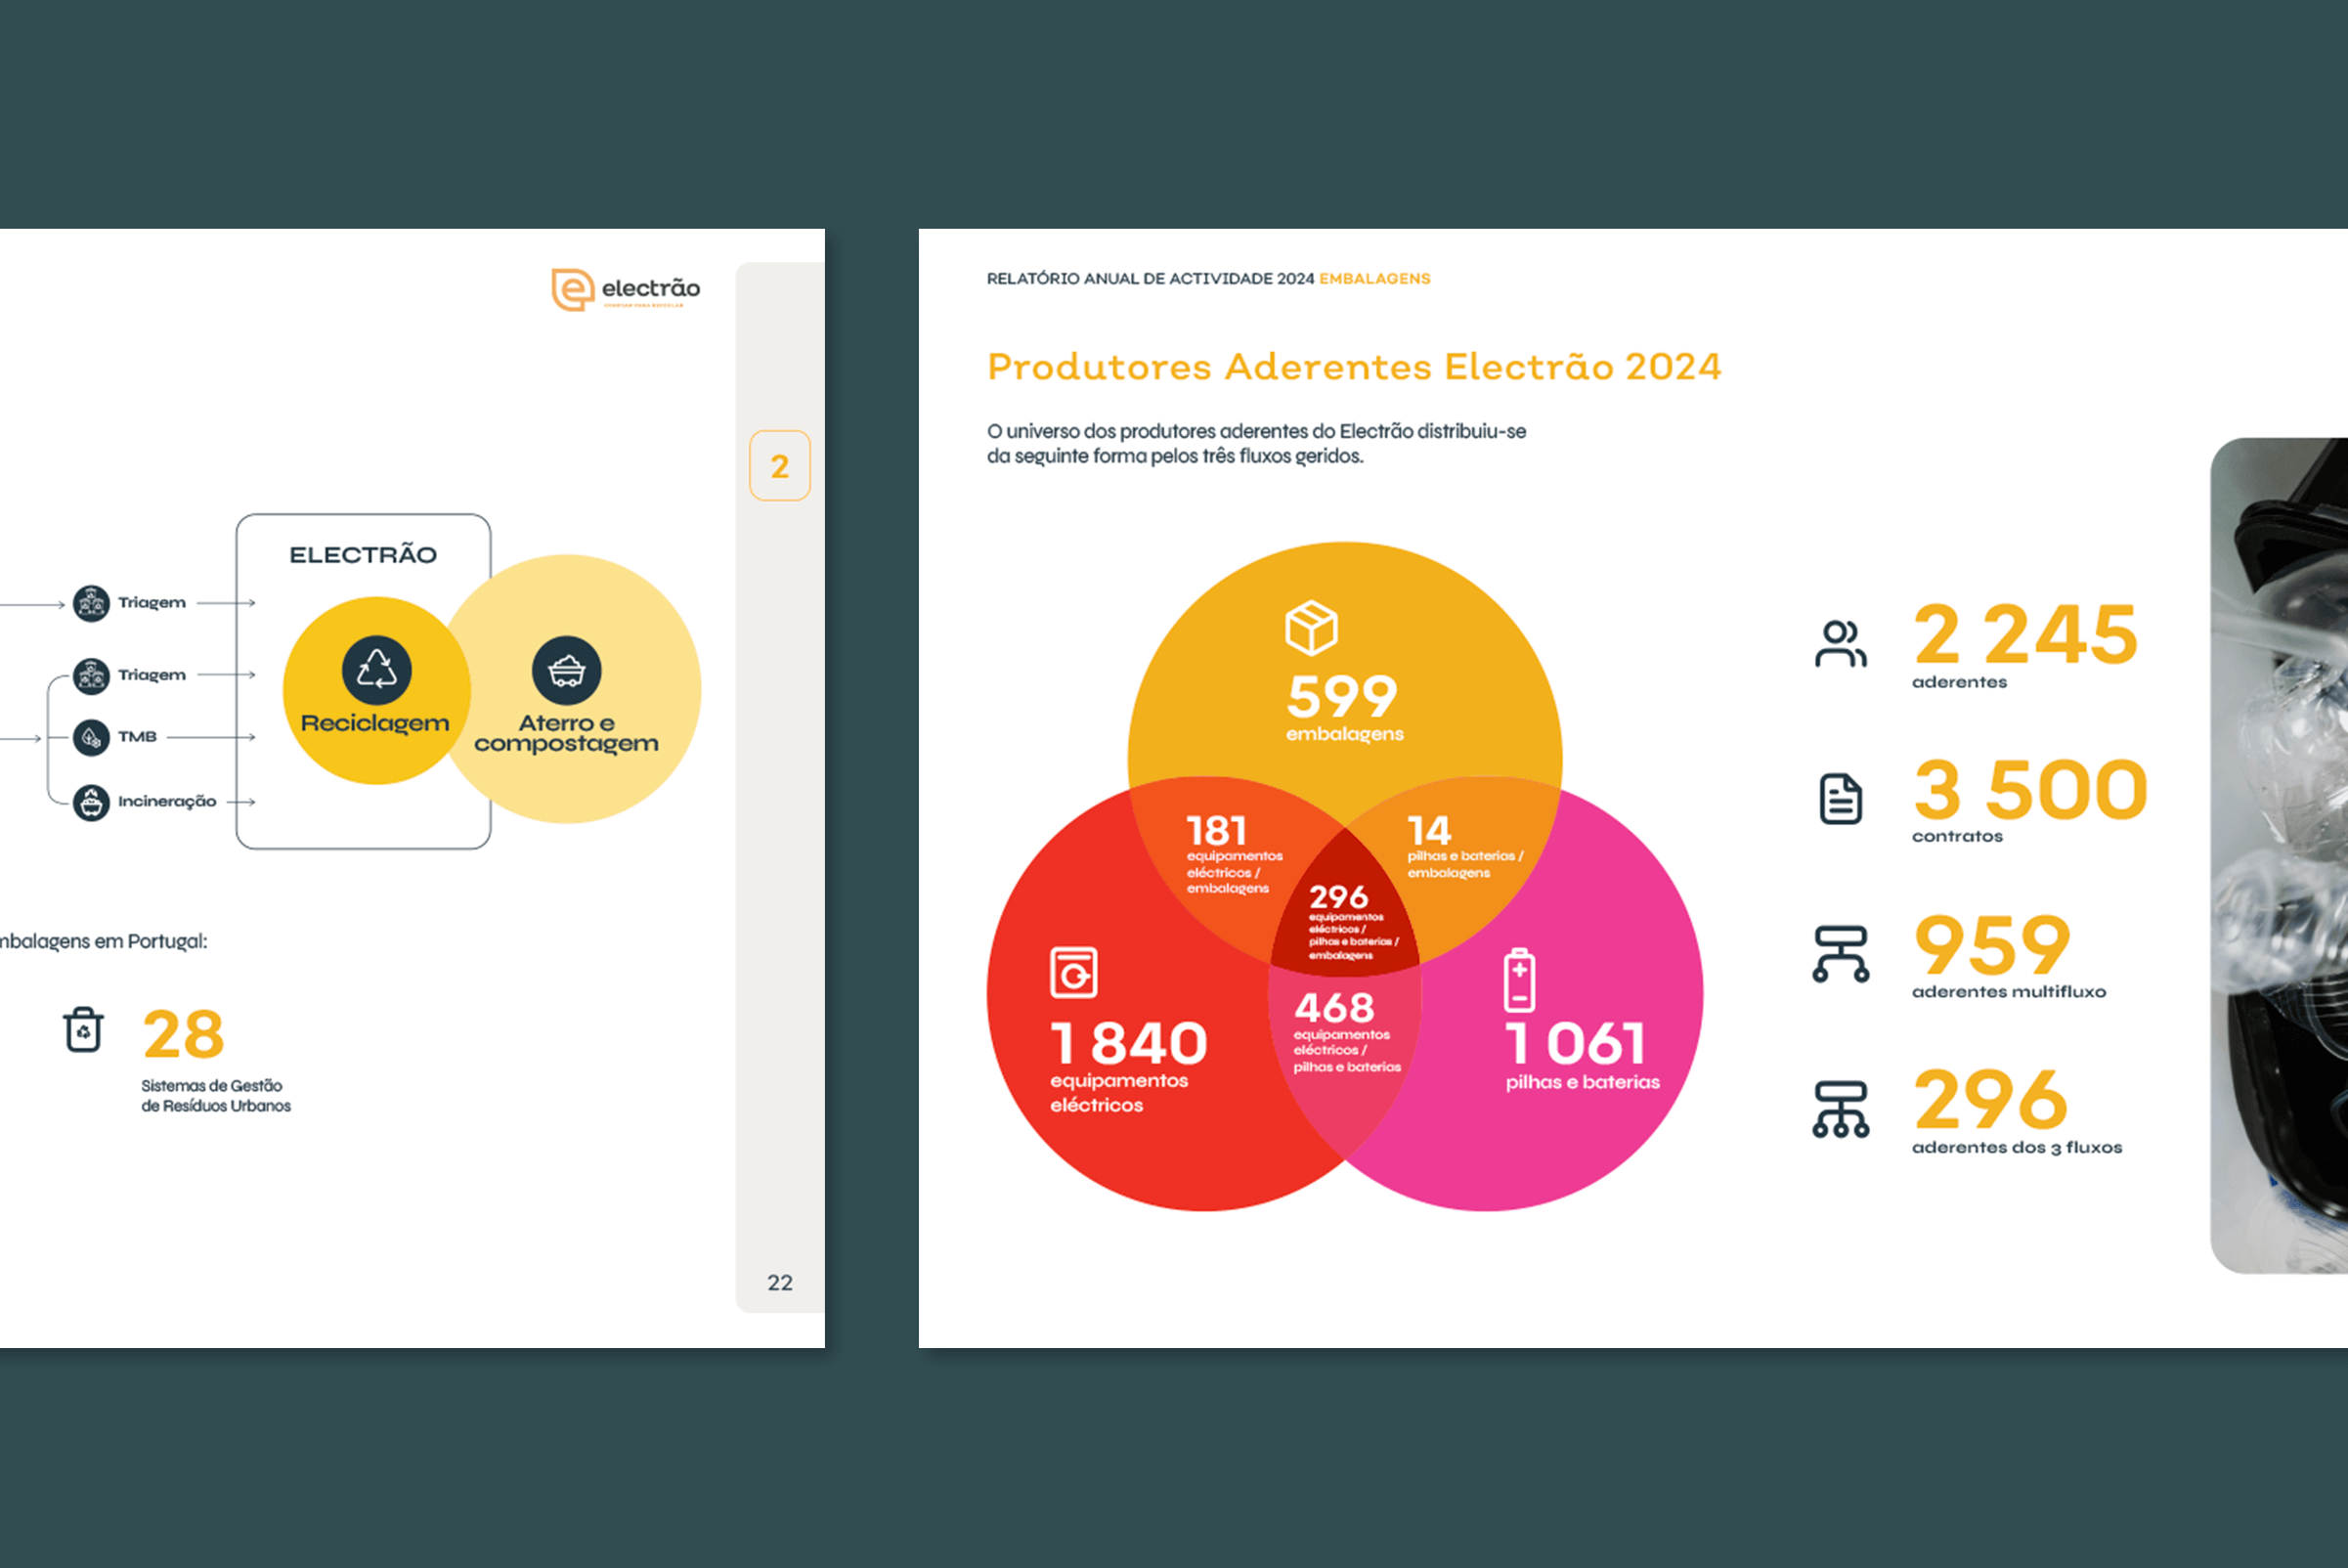
Task: Click the people icon beside 2 245 aderentes
Action: point(1840,644)
